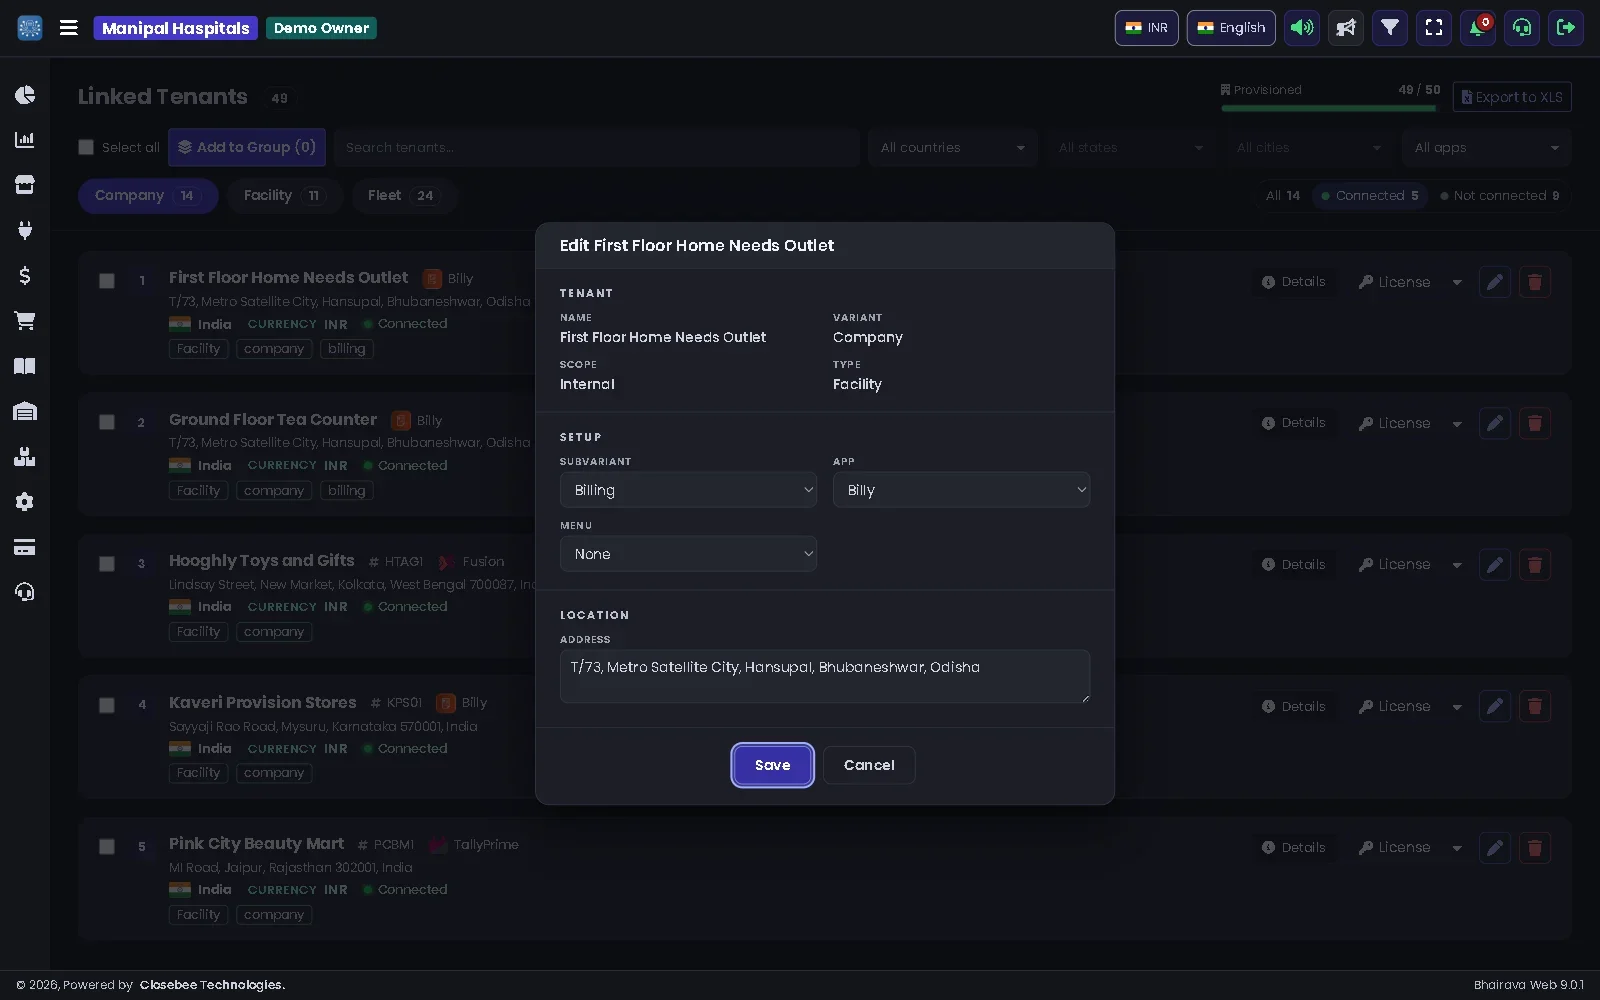The height and width of the screenshot is (1000, 1600).
Task: Check the Hooghly Toys and Gifts row checkbox
Action: pyautogui.click(x=107, y=564)
